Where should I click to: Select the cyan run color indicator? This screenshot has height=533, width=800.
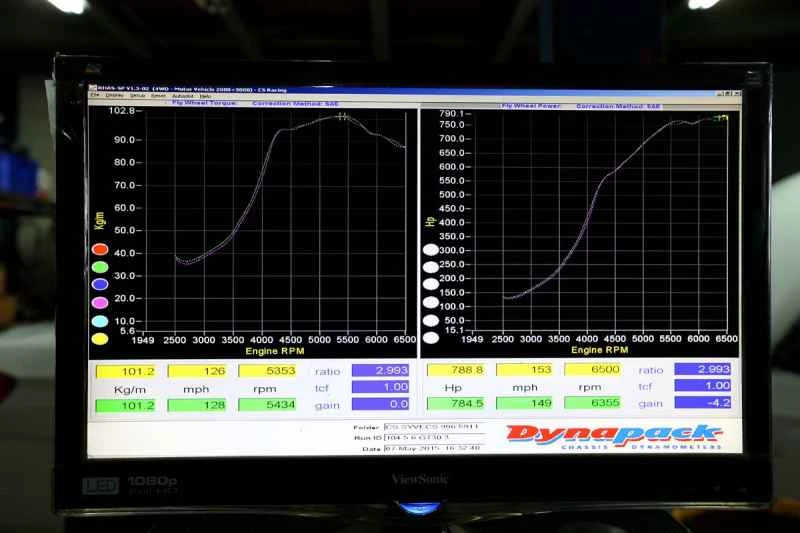tap(100, 321)
